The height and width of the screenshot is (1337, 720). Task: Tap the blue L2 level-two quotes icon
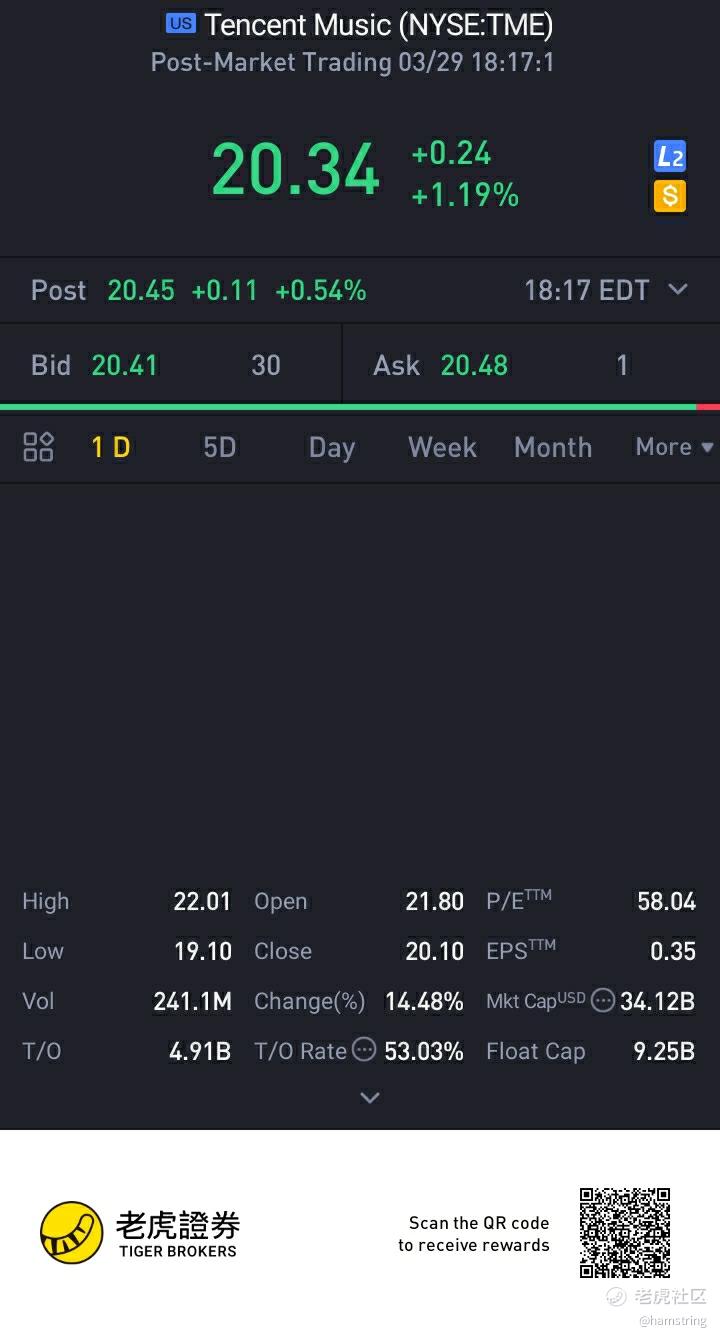(x=669, y=156)
